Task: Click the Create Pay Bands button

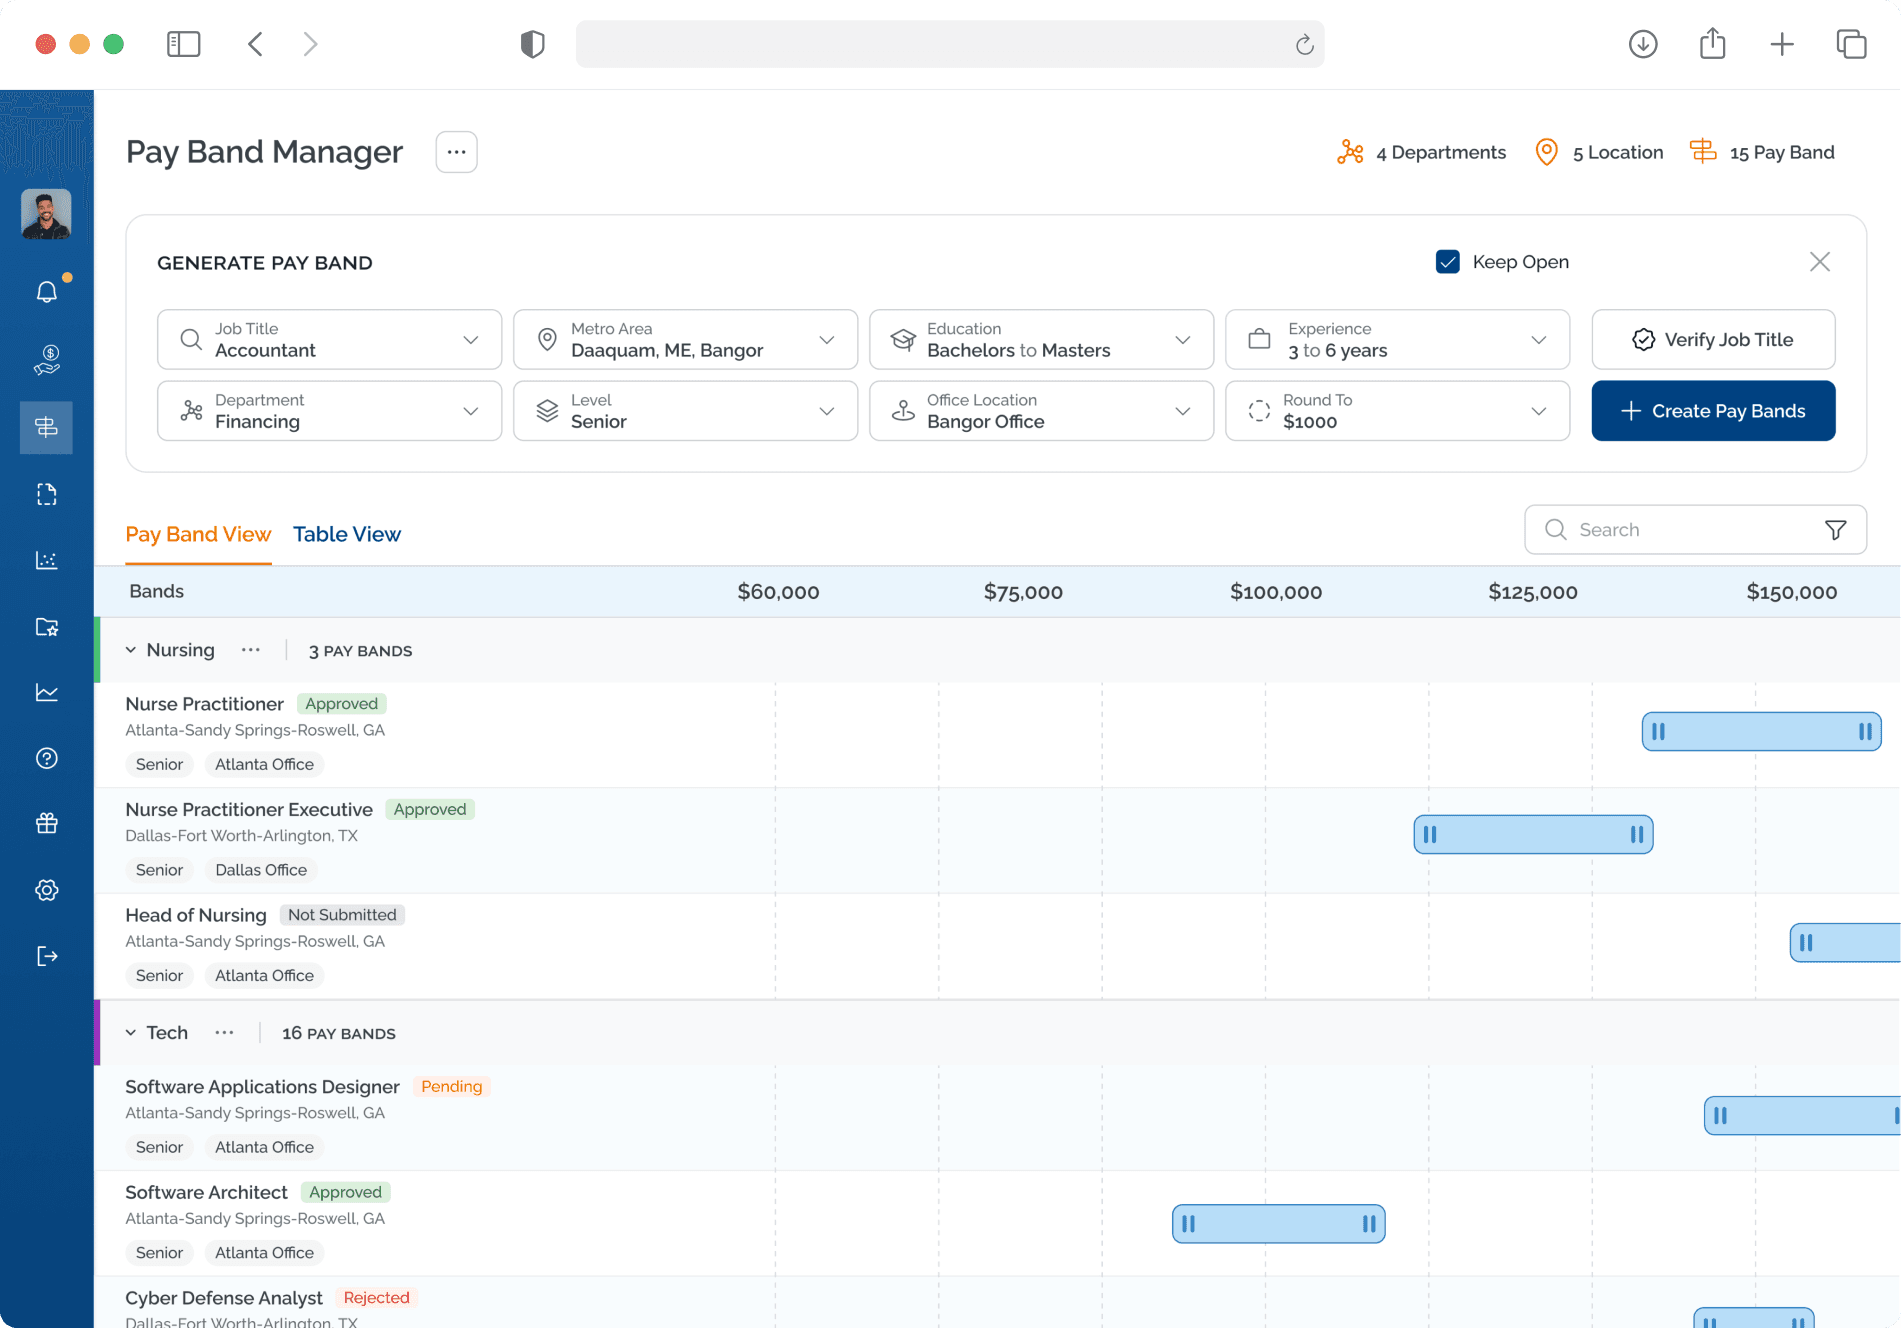Action: pyautogui.click(x=1713, y=411)
